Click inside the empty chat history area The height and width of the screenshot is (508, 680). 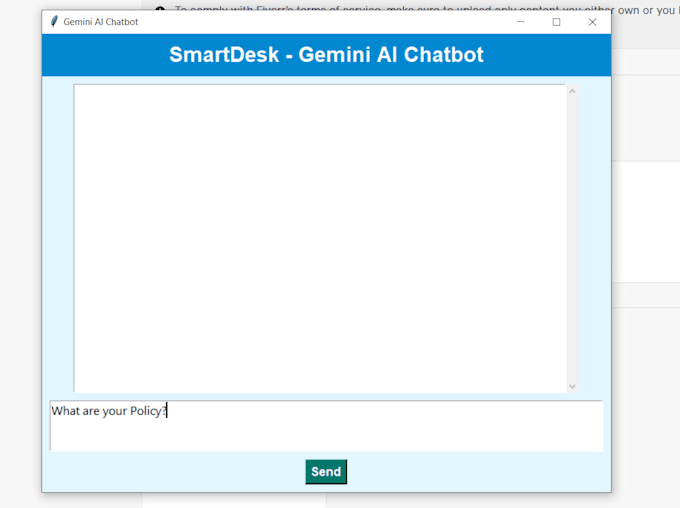click(320, 238)
